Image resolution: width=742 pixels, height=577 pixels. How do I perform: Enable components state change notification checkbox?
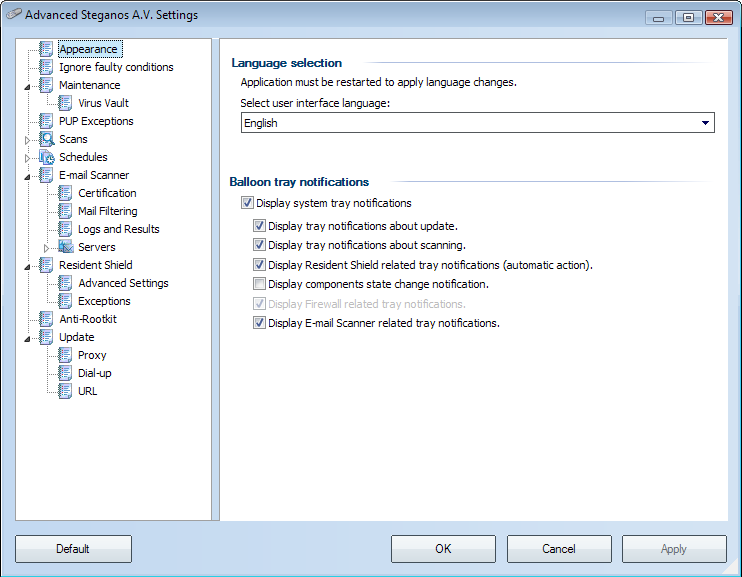[259, 284]
